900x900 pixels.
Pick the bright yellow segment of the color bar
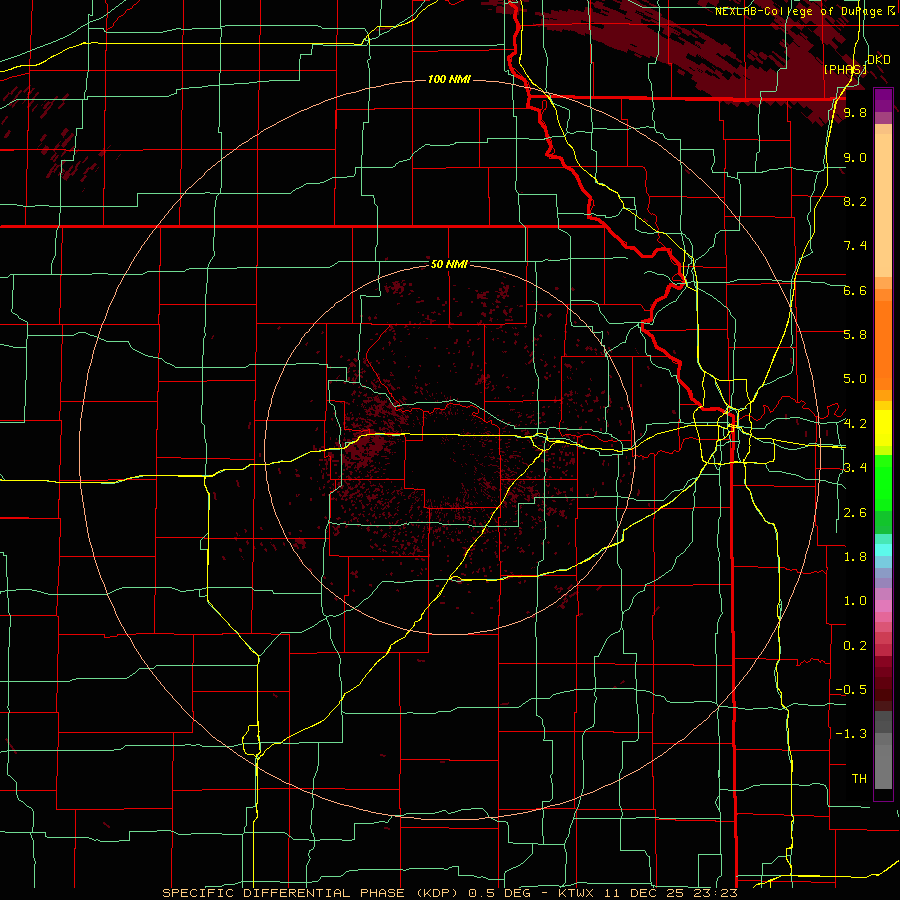point(883,428)
